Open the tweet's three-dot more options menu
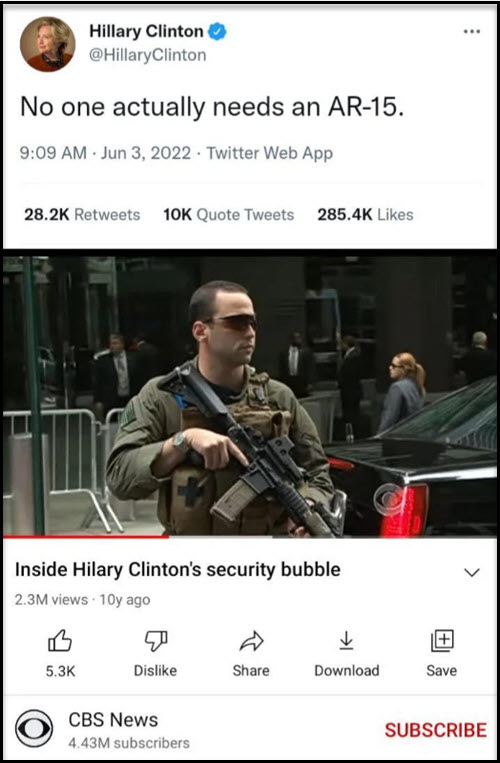 point(471,32)
